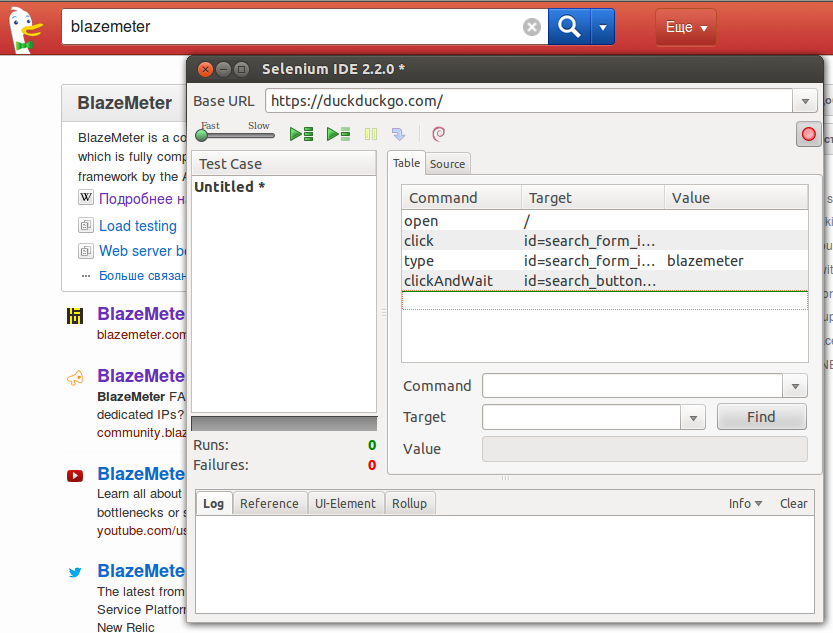833x633 pixels.
Task: Clear the log output
Action: 793,503
